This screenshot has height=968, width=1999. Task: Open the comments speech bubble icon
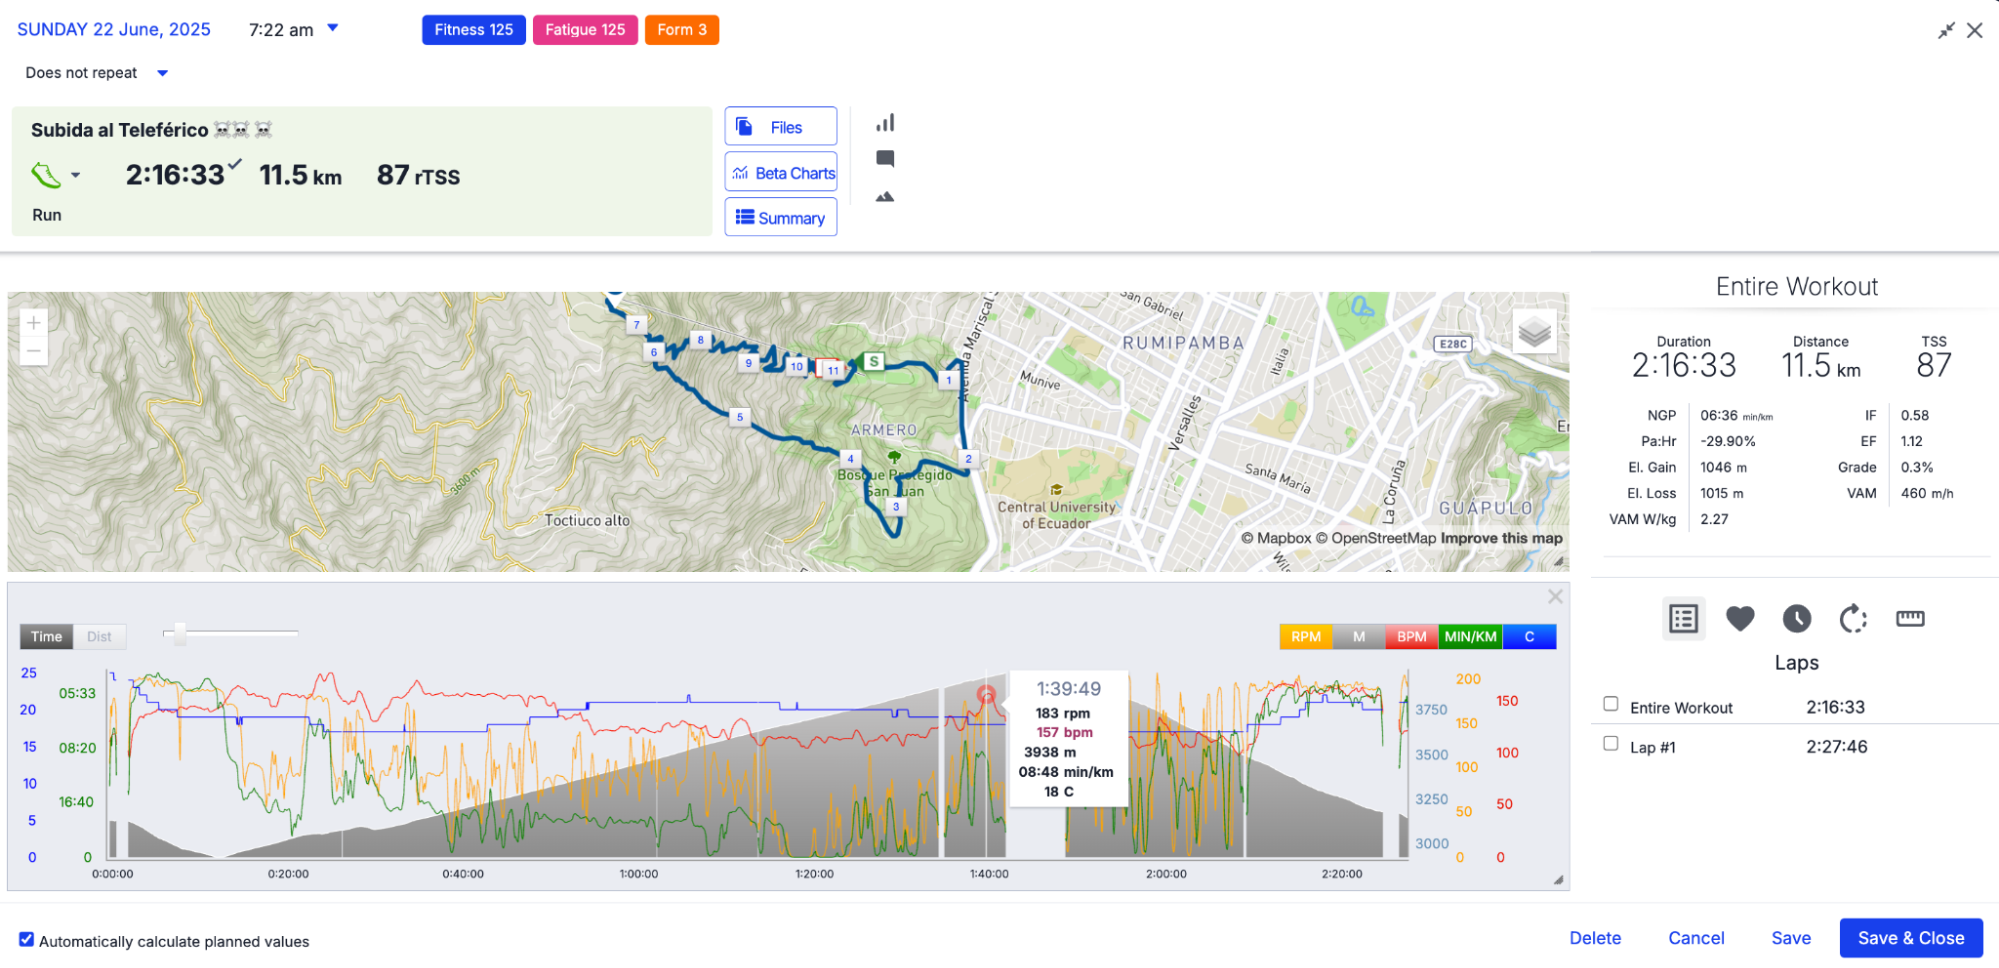tap(885, 159)
